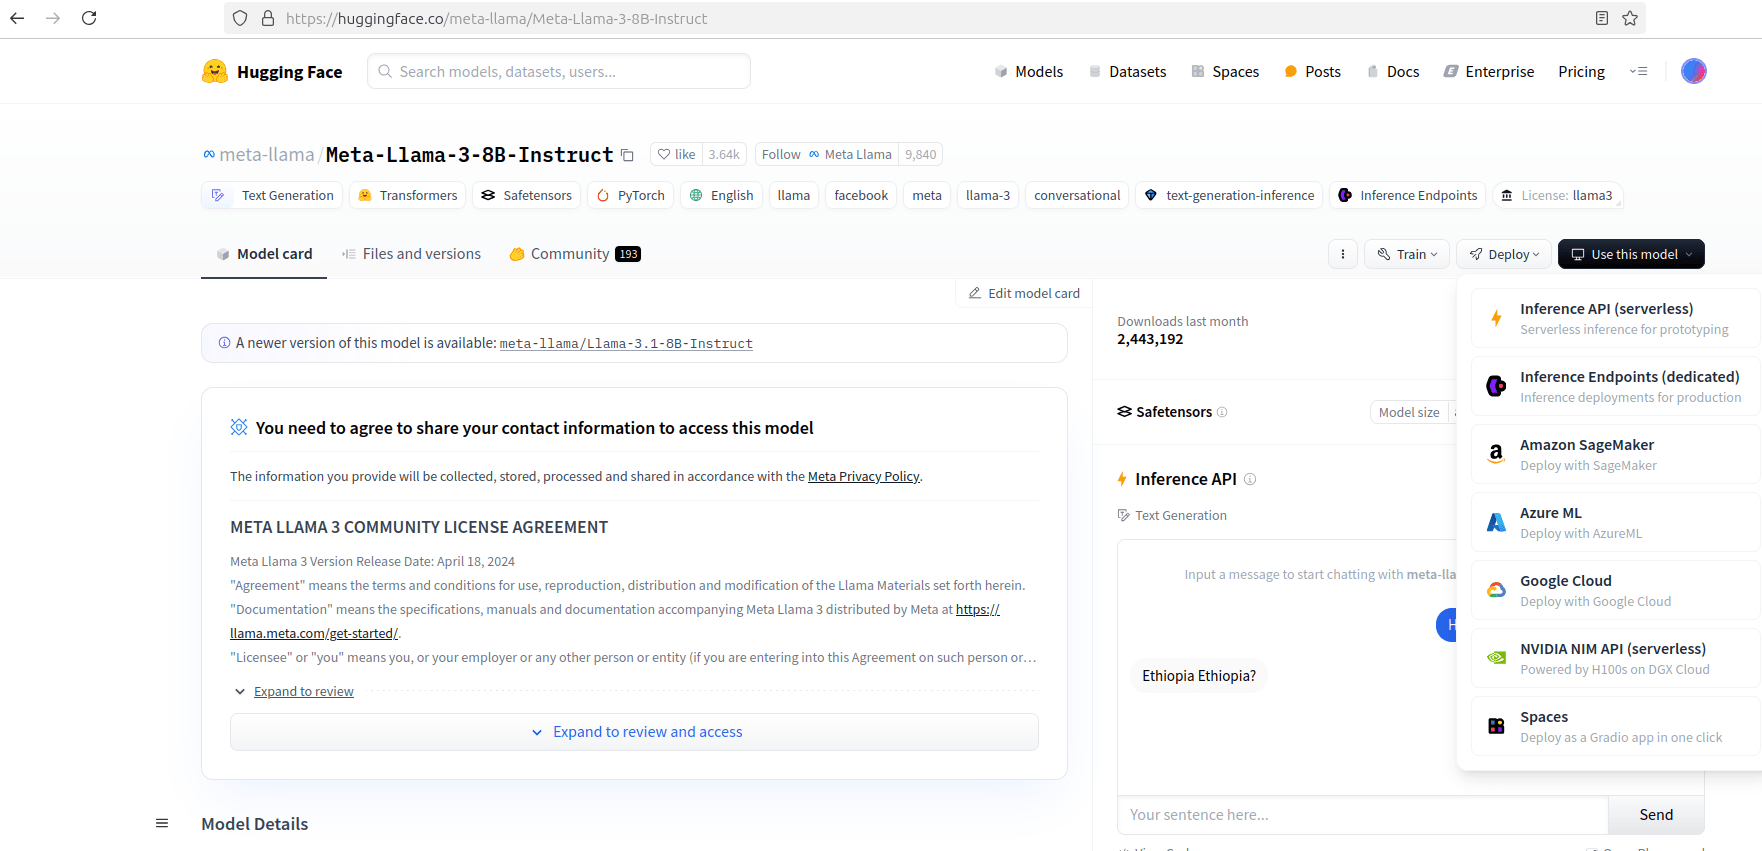
Task: Click the 3.64k likes count
Action: (724, 154)
